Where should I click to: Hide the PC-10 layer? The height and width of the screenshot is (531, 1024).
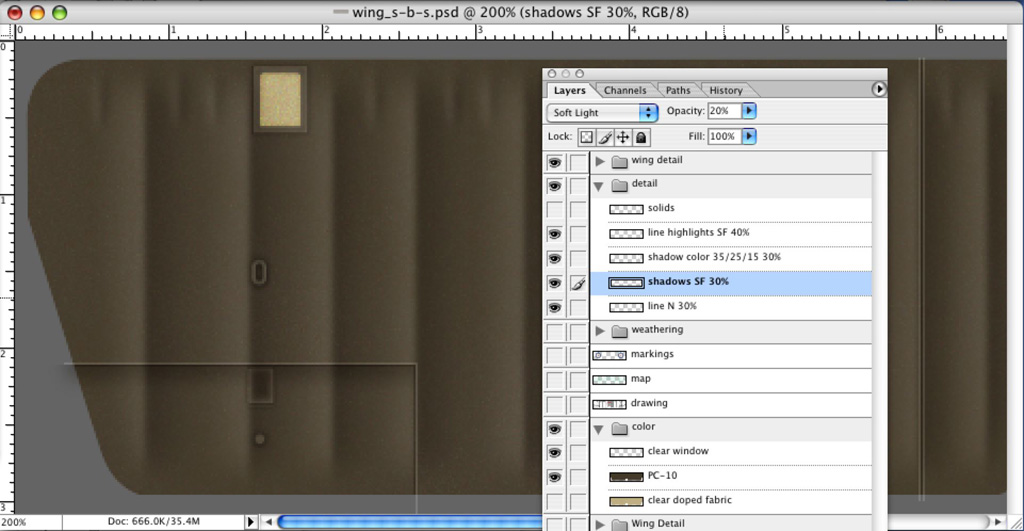tap(554, 477)
